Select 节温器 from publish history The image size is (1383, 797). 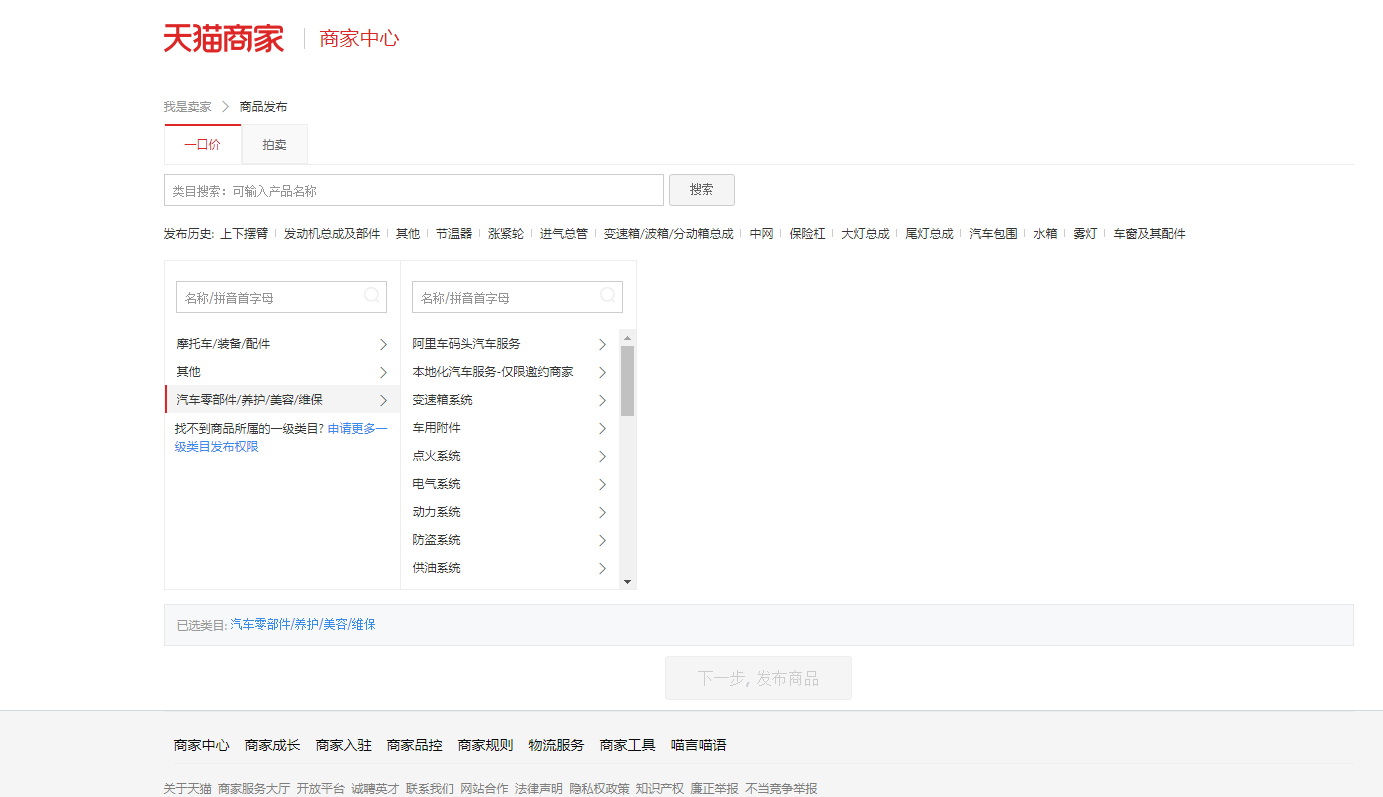[x=454, y=233]
